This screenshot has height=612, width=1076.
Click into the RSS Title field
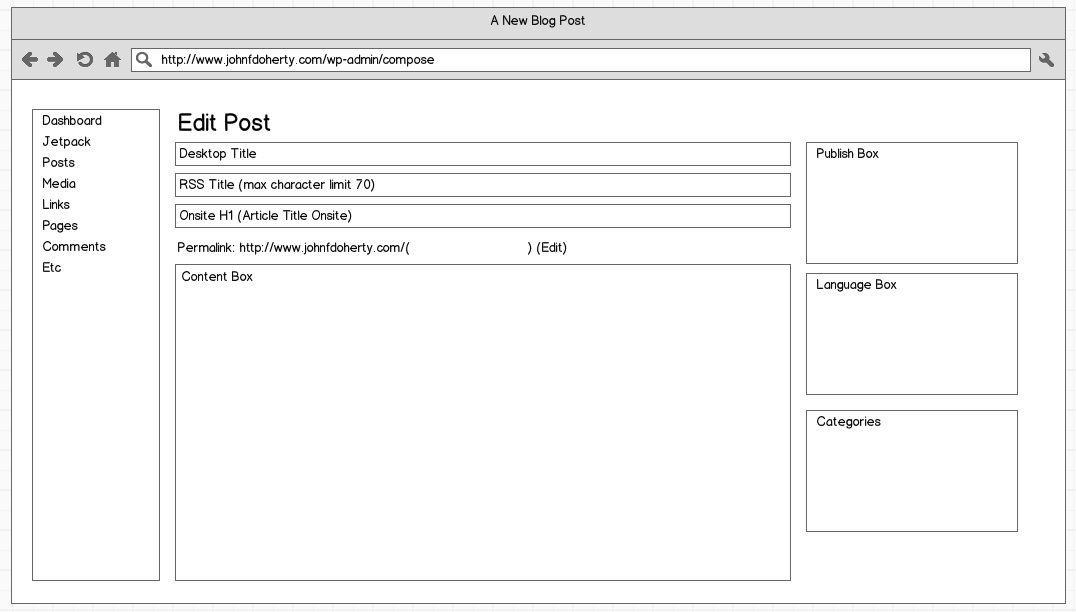(482, 185)
